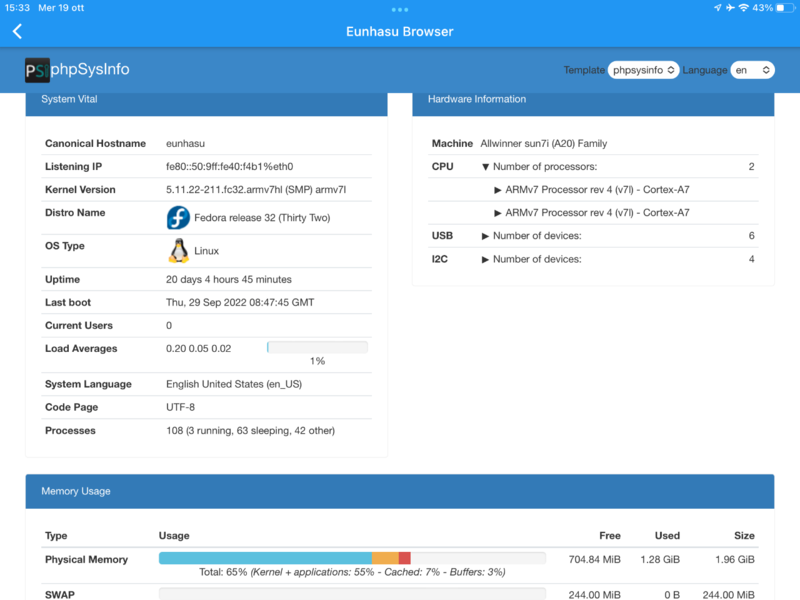
Task: Expand the I2C number of devices list
Action: (x=486, y=259)
